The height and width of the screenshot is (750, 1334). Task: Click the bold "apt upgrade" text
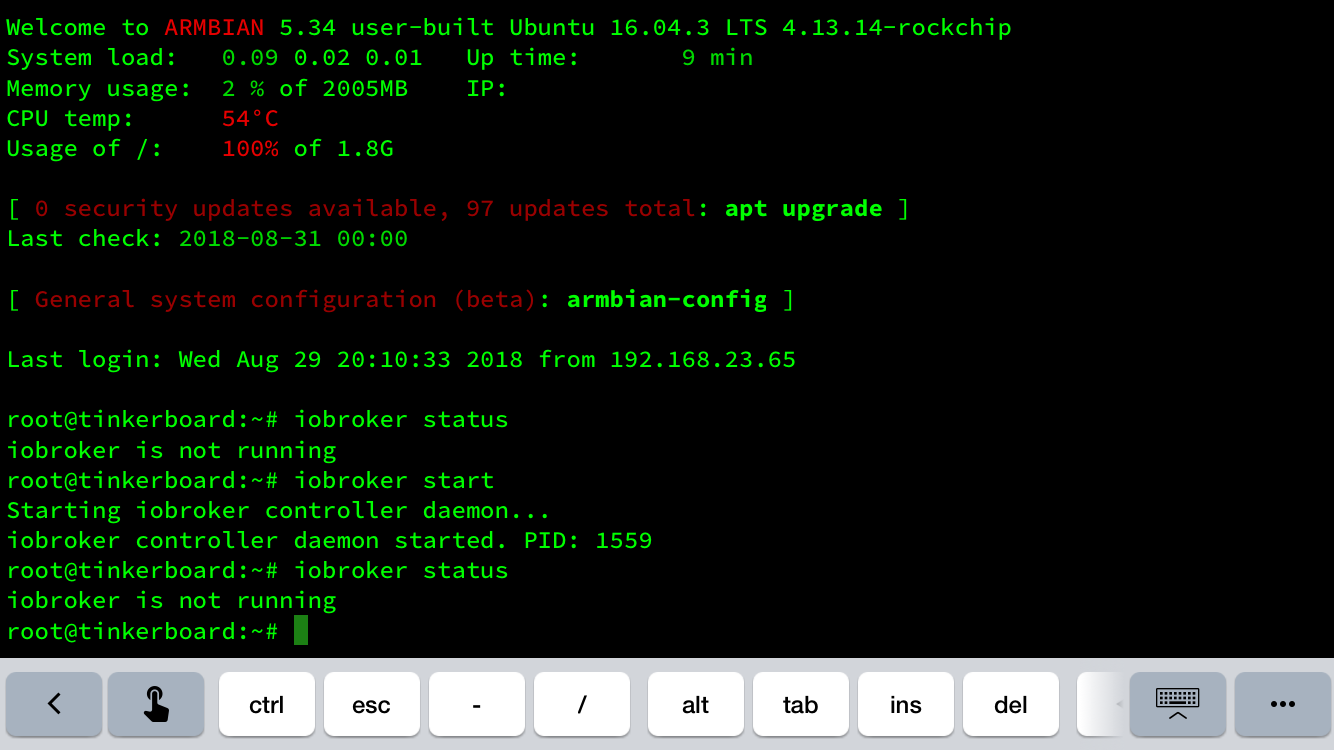click(x=804, y=208)
